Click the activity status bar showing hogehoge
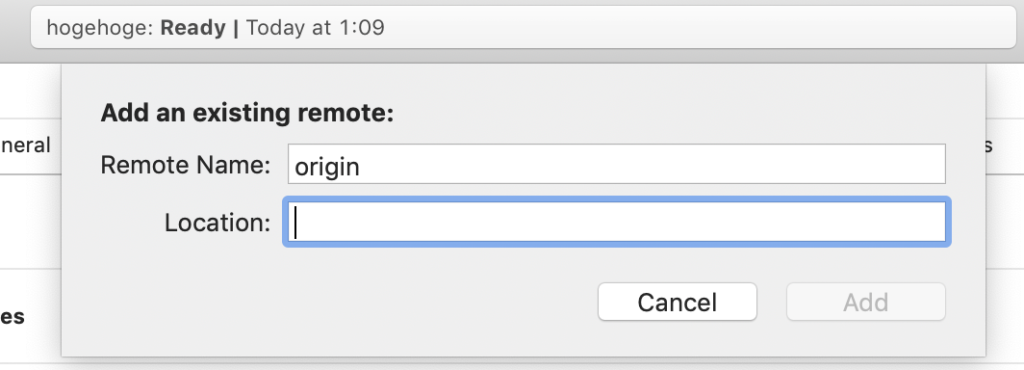The width and height of the screenshot is (1024, 370). point(523,27)
